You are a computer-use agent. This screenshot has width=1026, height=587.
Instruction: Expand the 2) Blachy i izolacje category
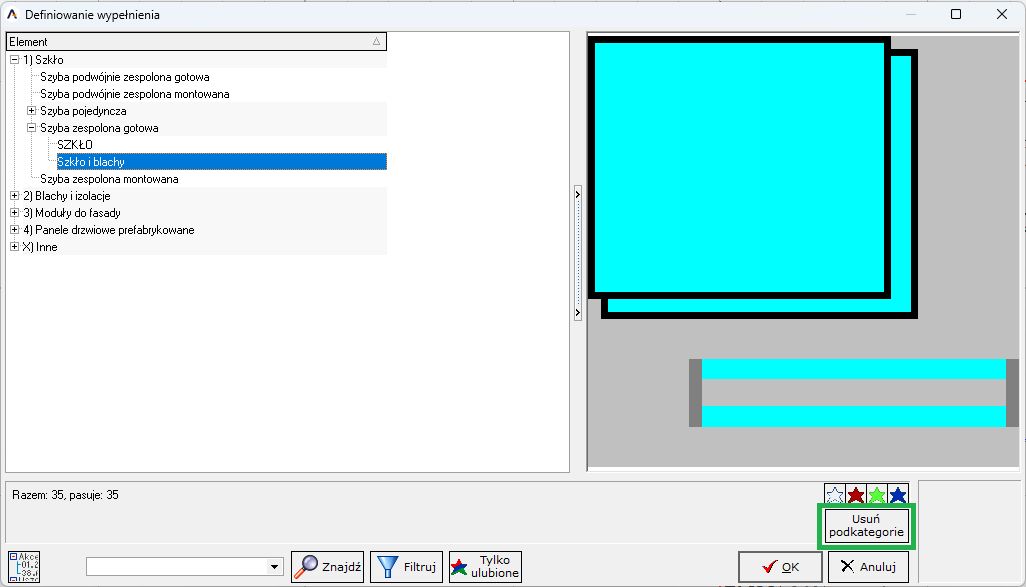14,196
